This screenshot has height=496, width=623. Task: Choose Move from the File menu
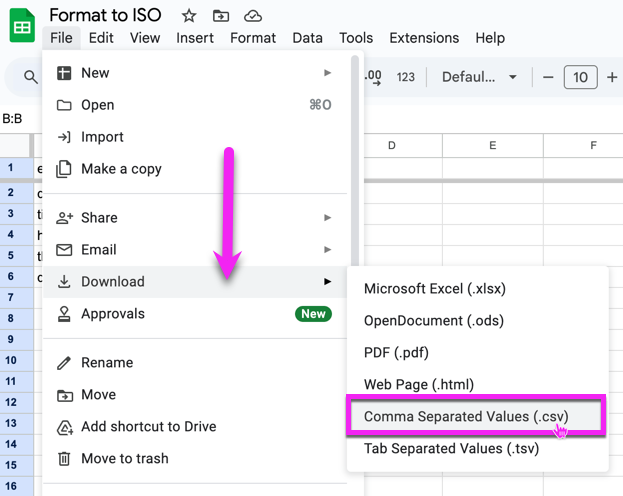pyautogui.click(x=195, y=395)
